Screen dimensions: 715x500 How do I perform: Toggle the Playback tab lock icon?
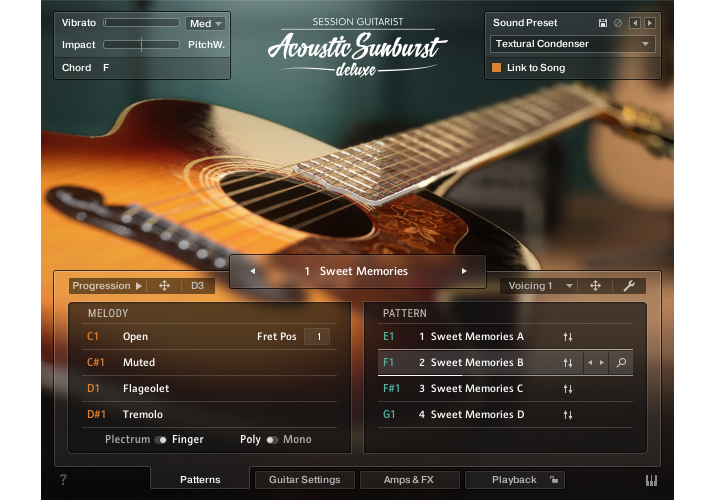click(554, 479)
